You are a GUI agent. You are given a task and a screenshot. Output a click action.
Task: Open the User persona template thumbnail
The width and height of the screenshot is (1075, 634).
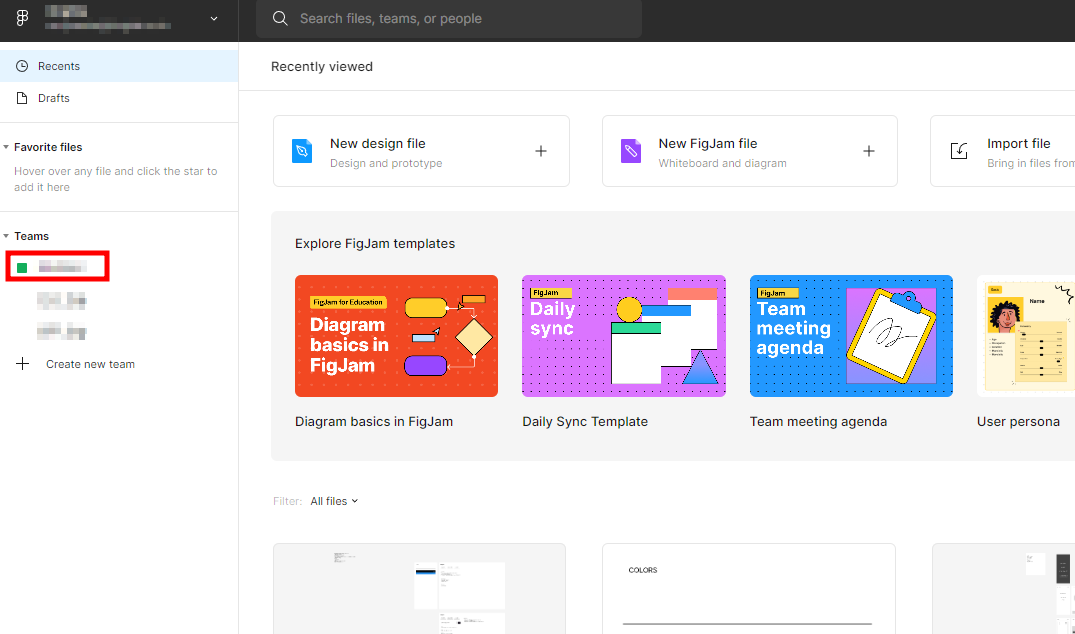[x=1026, y=336]
